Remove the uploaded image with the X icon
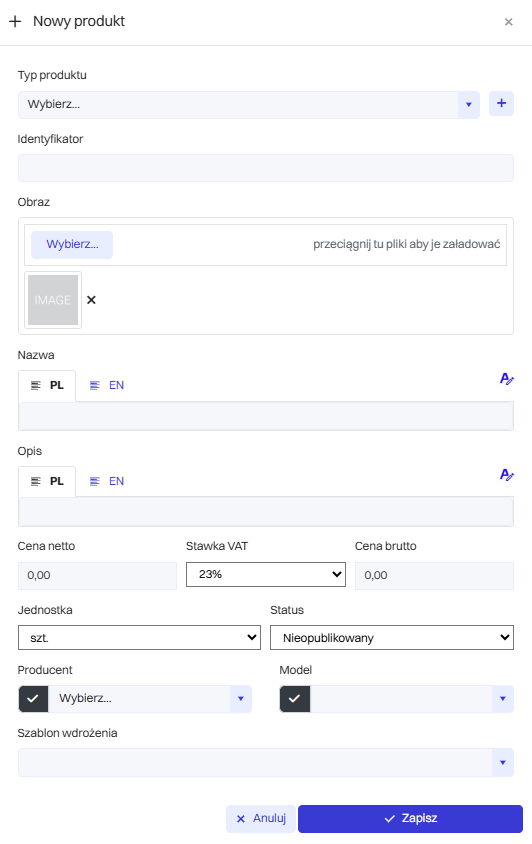 point(92,300)
